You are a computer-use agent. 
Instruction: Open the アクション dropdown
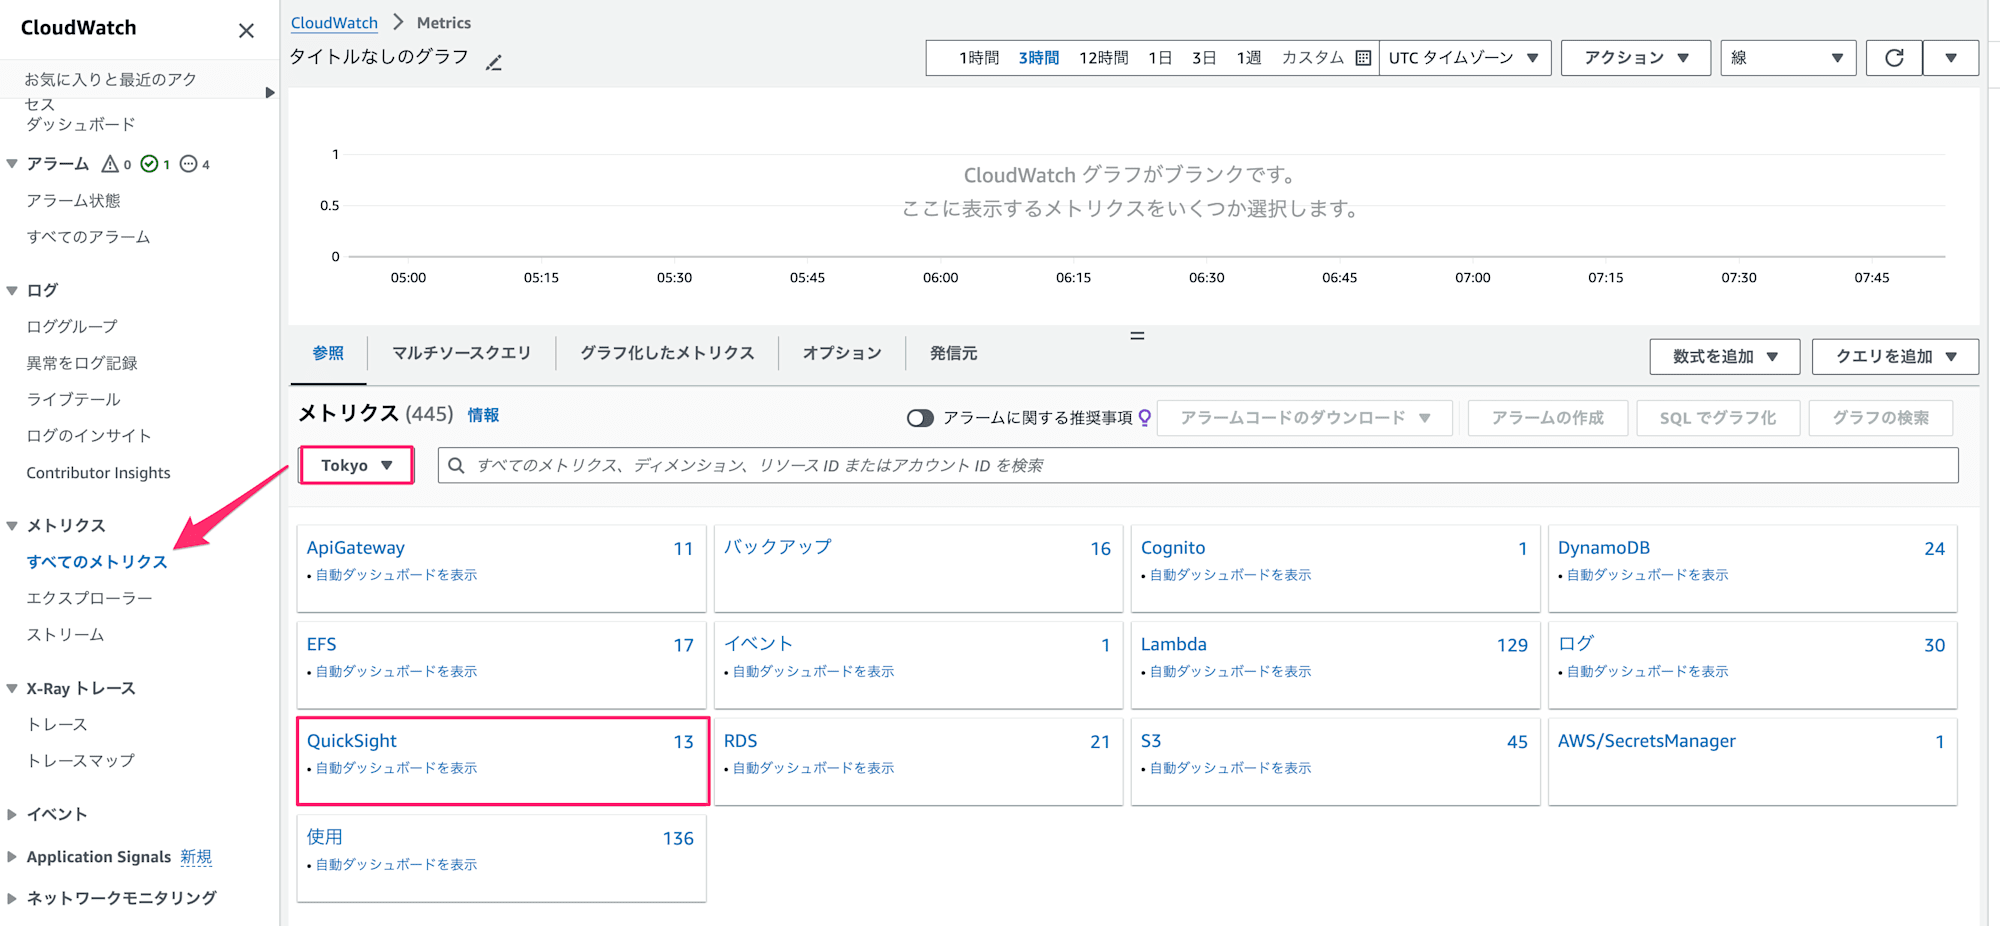(x=1636, y=58)
